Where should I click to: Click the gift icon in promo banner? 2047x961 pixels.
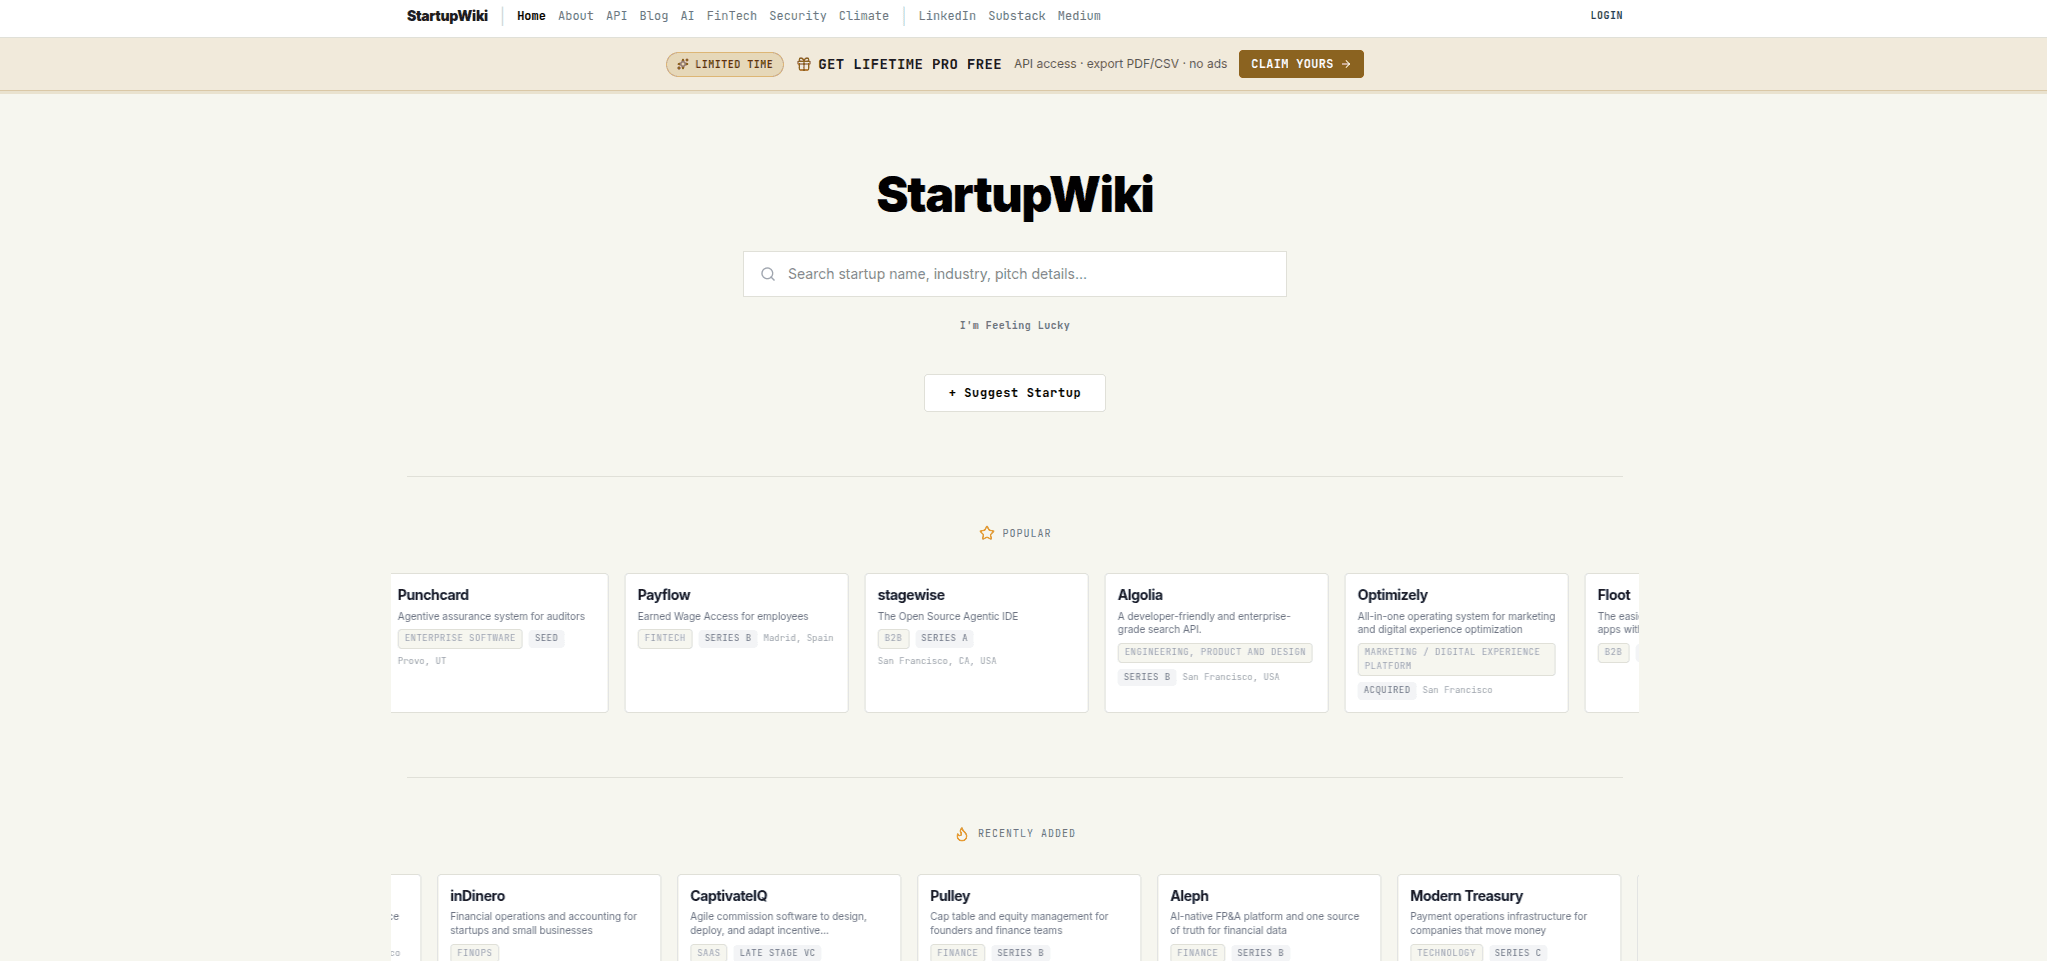[x=804, y=64]
